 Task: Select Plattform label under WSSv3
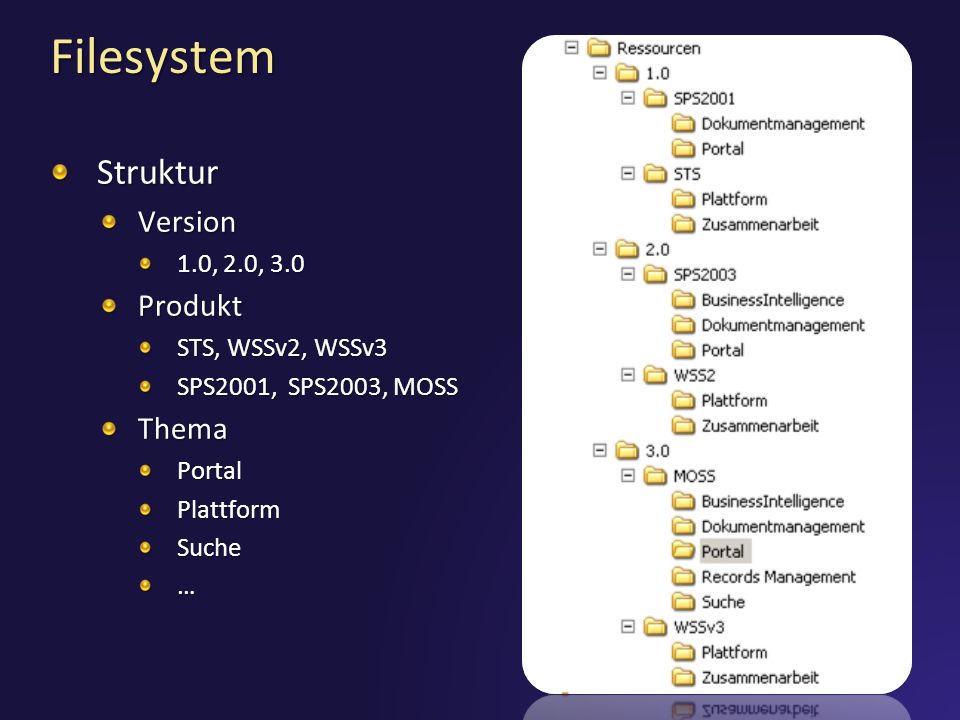[x=734, y=652]
